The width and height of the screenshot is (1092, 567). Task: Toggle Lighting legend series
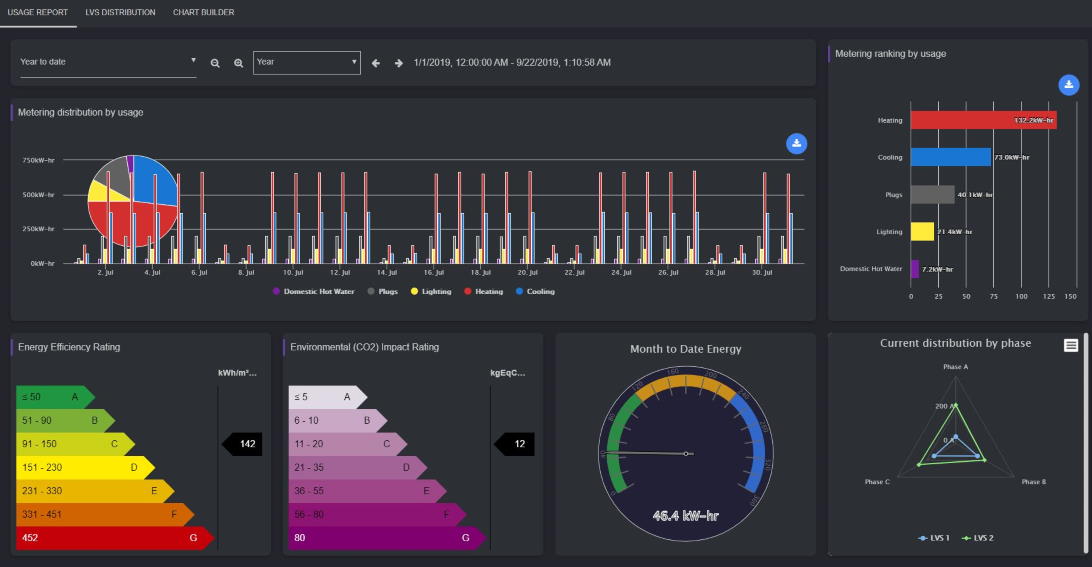pyautogui.click(x=431, y=291)
